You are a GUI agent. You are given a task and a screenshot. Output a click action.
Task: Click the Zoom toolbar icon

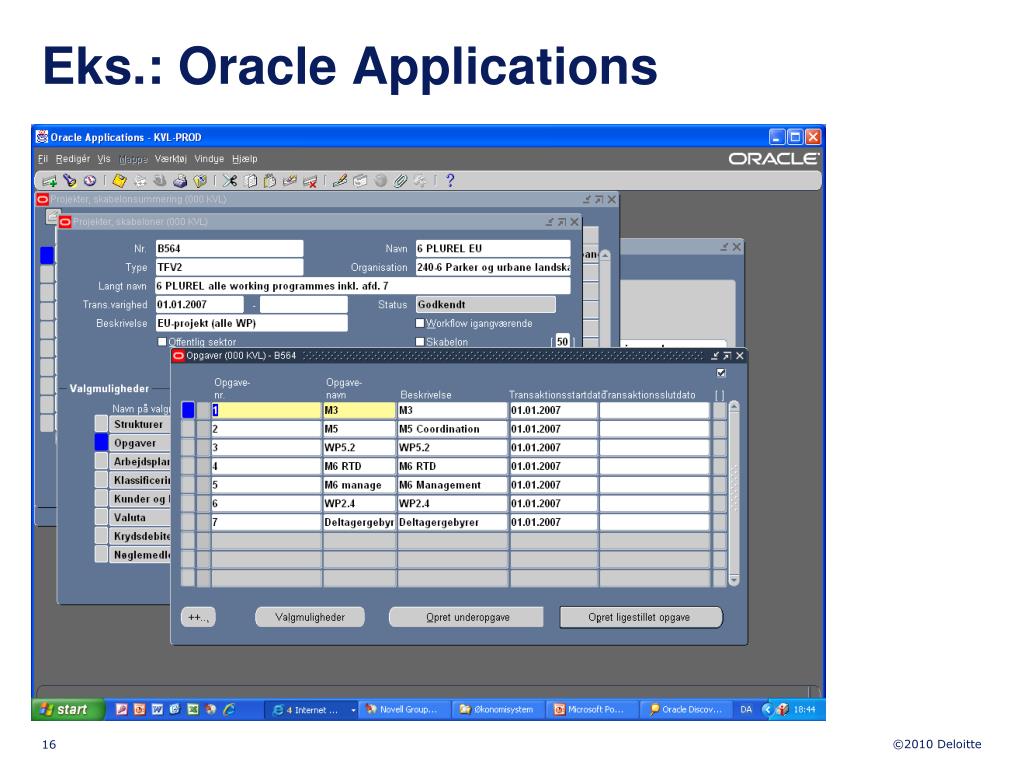coord(360,181)
